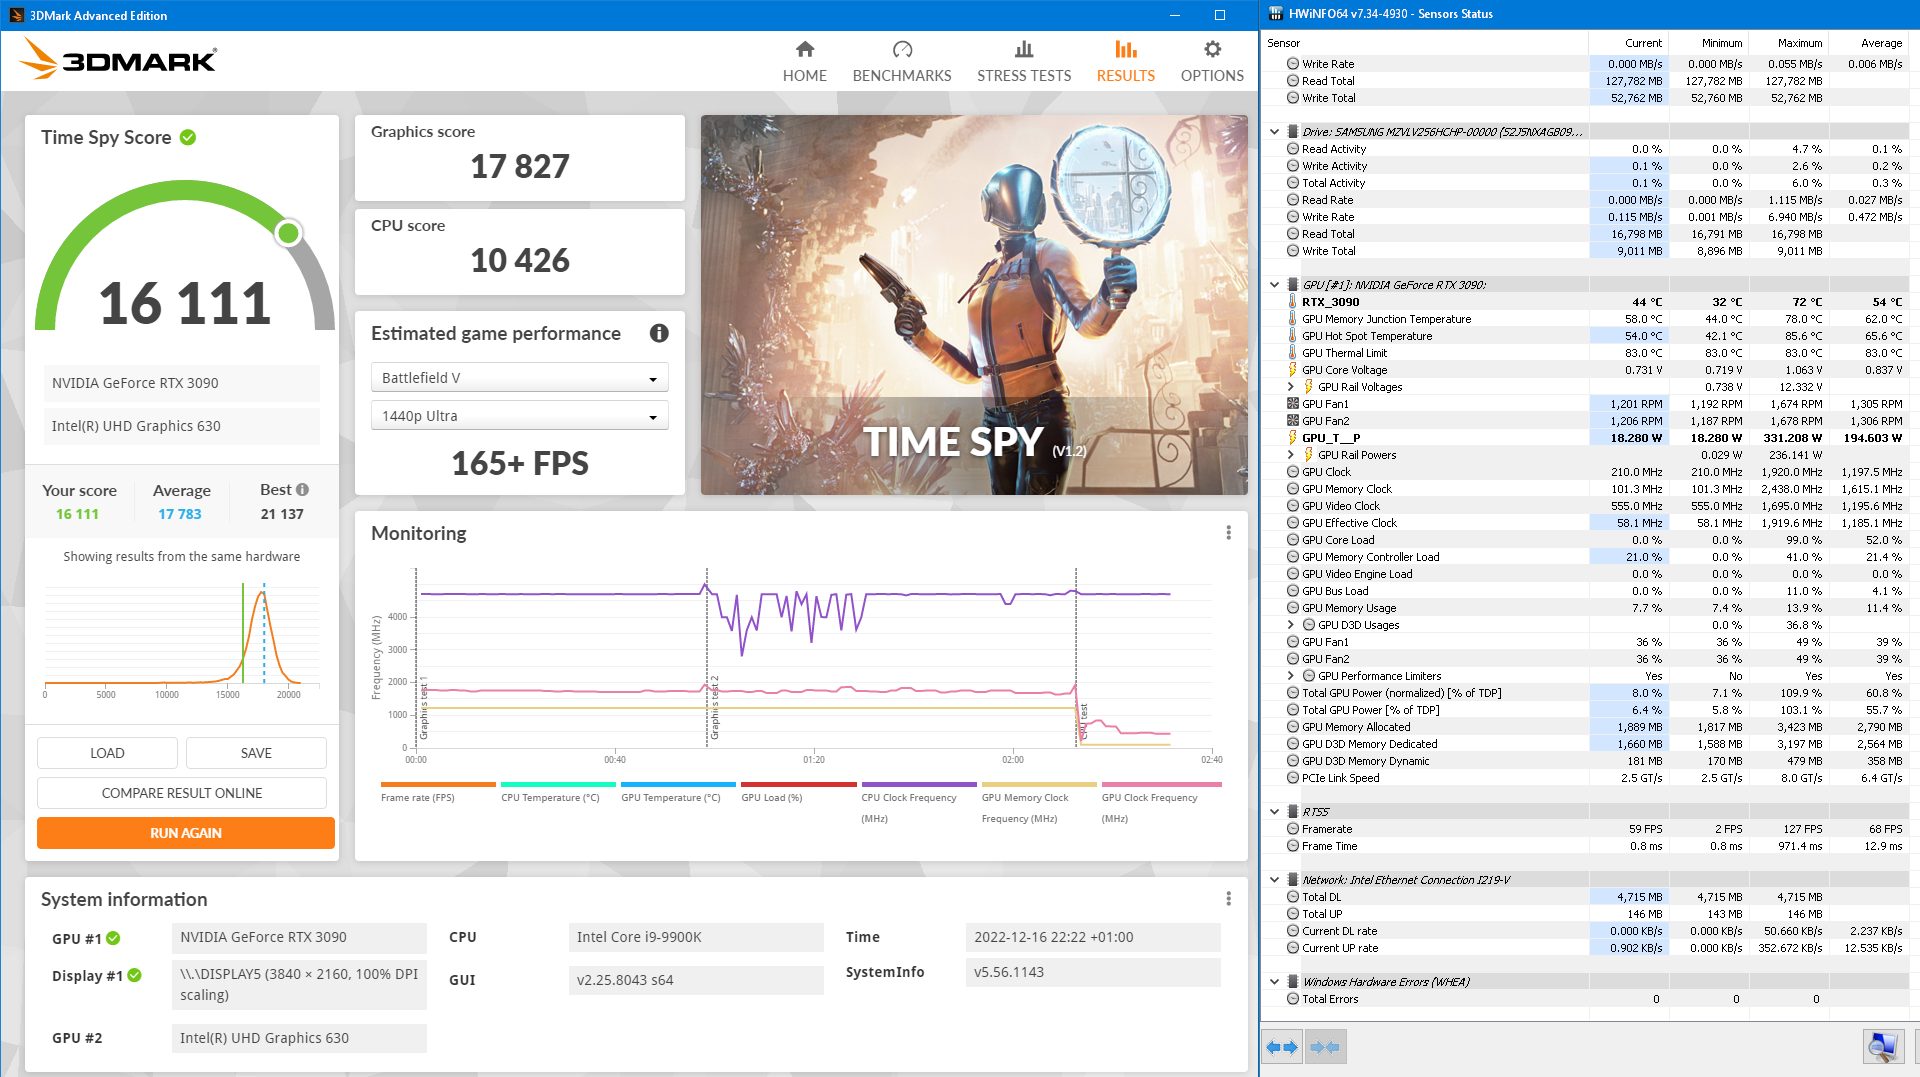The width and height of the screenshot is (1920, 1077).
Task: Click the HWiNFO64 title bar app icon
Action: coord(1275,14)
